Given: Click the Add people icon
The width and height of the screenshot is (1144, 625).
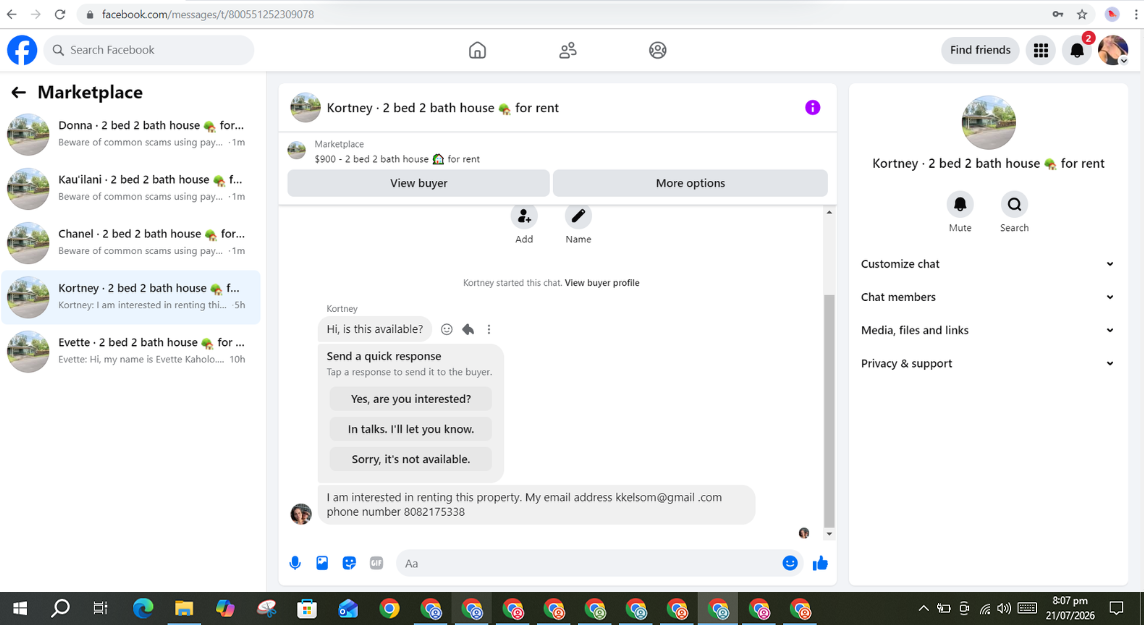Looking at the screenshot, I should point(524,216).
